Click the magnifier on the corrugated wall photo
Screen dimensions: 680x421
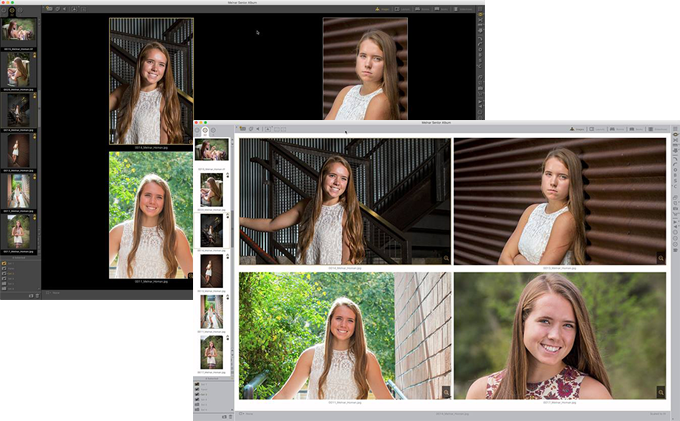click(x=661, y=258)
